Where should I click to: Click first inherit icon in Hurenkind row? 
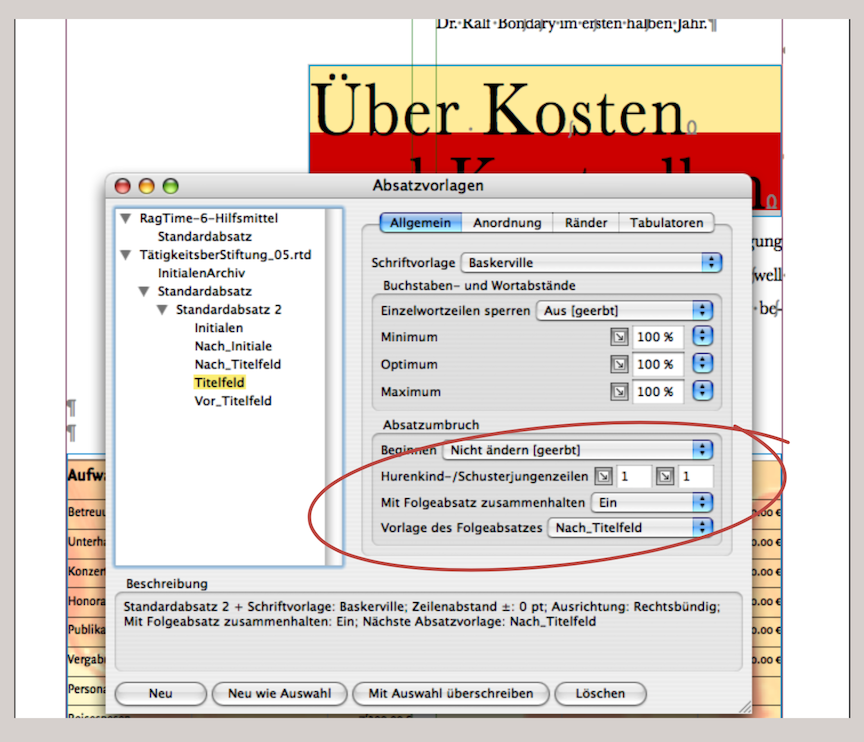pos(603,477)
